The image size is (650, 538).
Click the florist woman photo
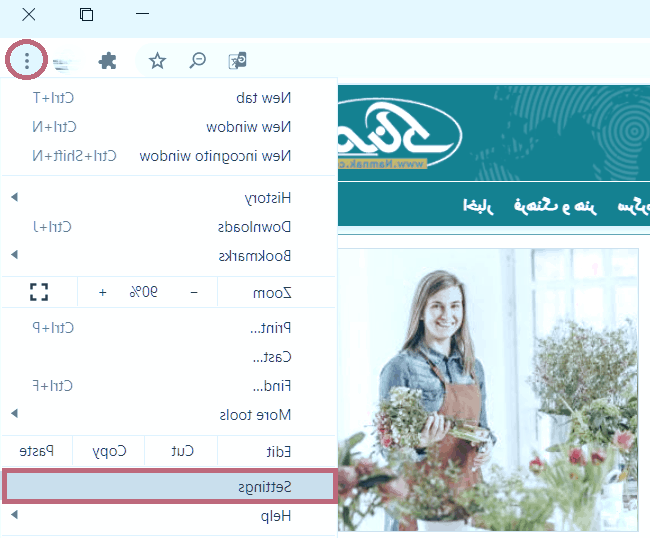click(488, 390)
